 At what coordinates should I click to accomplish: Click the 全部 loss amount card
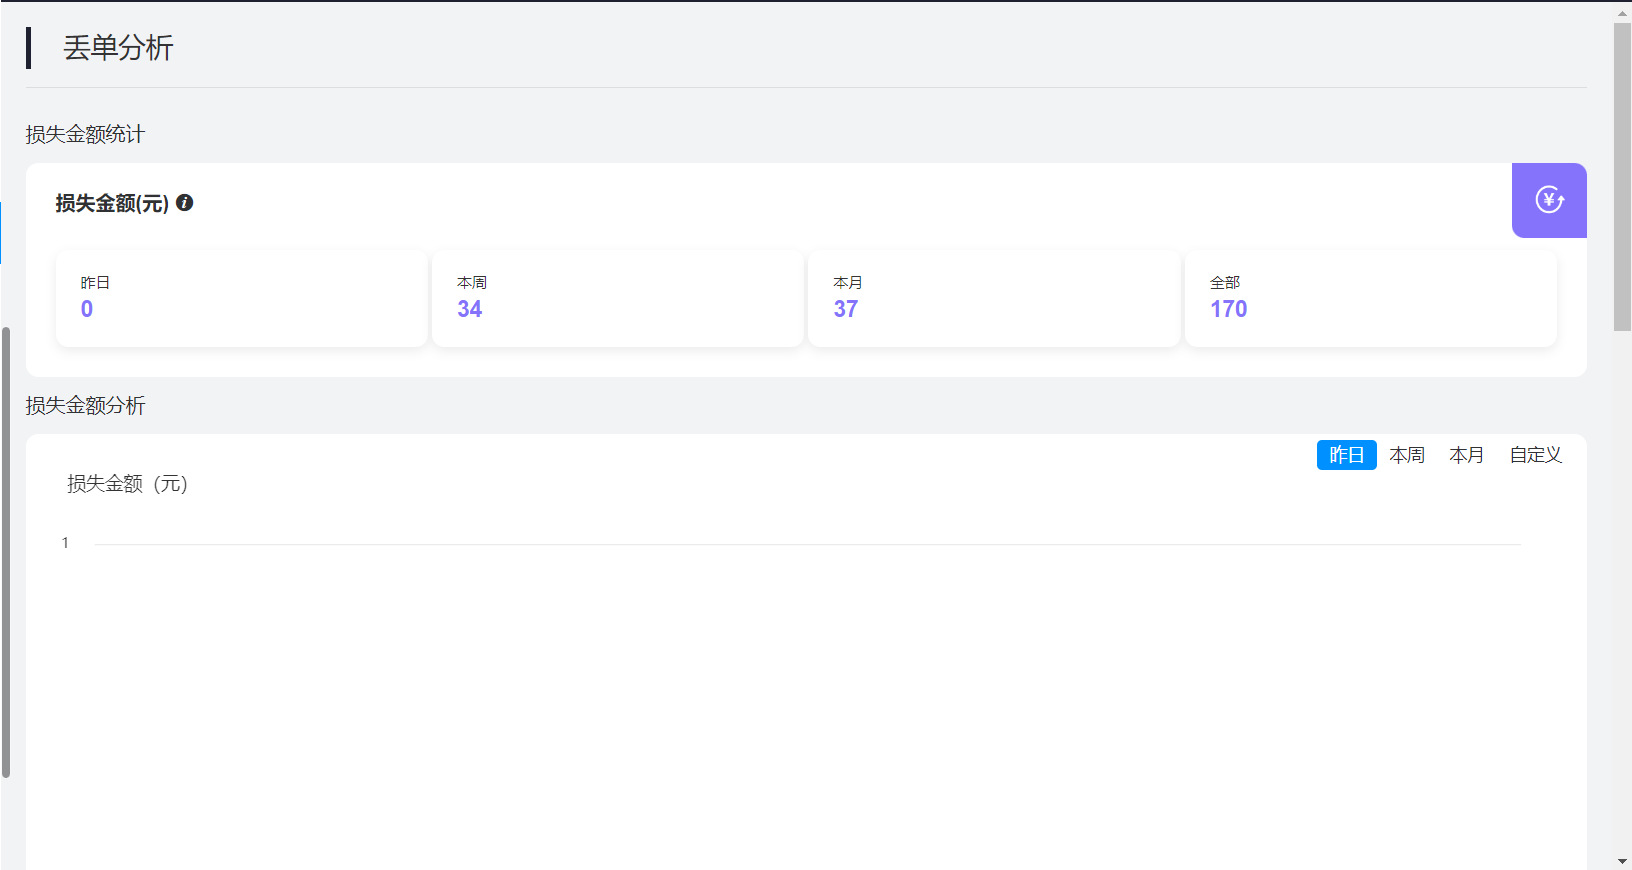pyautogui.click(x=1370, y=298)
